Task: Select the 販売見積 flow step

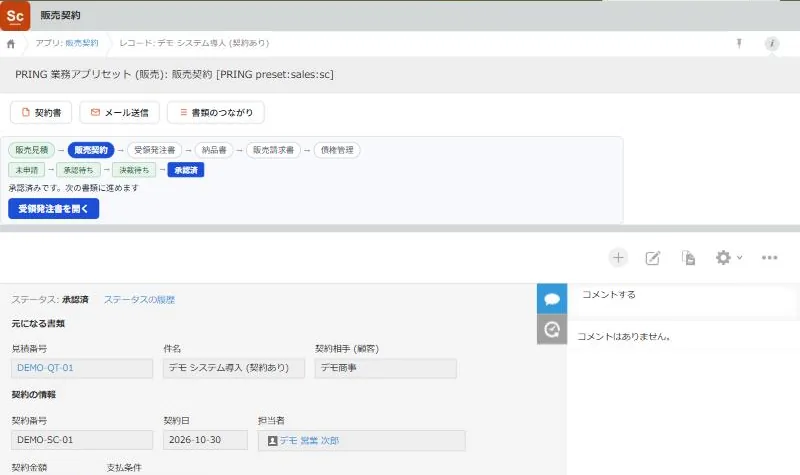Action: coord(32,150)
